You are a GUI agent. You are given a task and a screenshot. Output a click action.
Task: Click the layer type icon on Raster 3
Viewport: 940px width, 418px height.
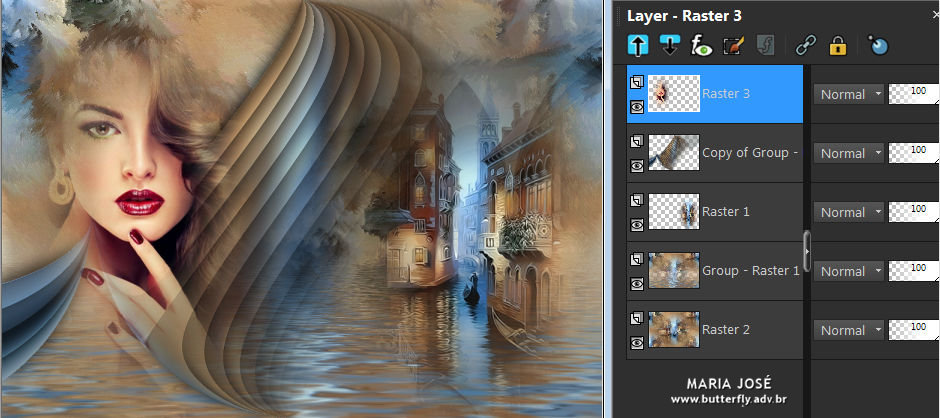click(x=637, y=82)
